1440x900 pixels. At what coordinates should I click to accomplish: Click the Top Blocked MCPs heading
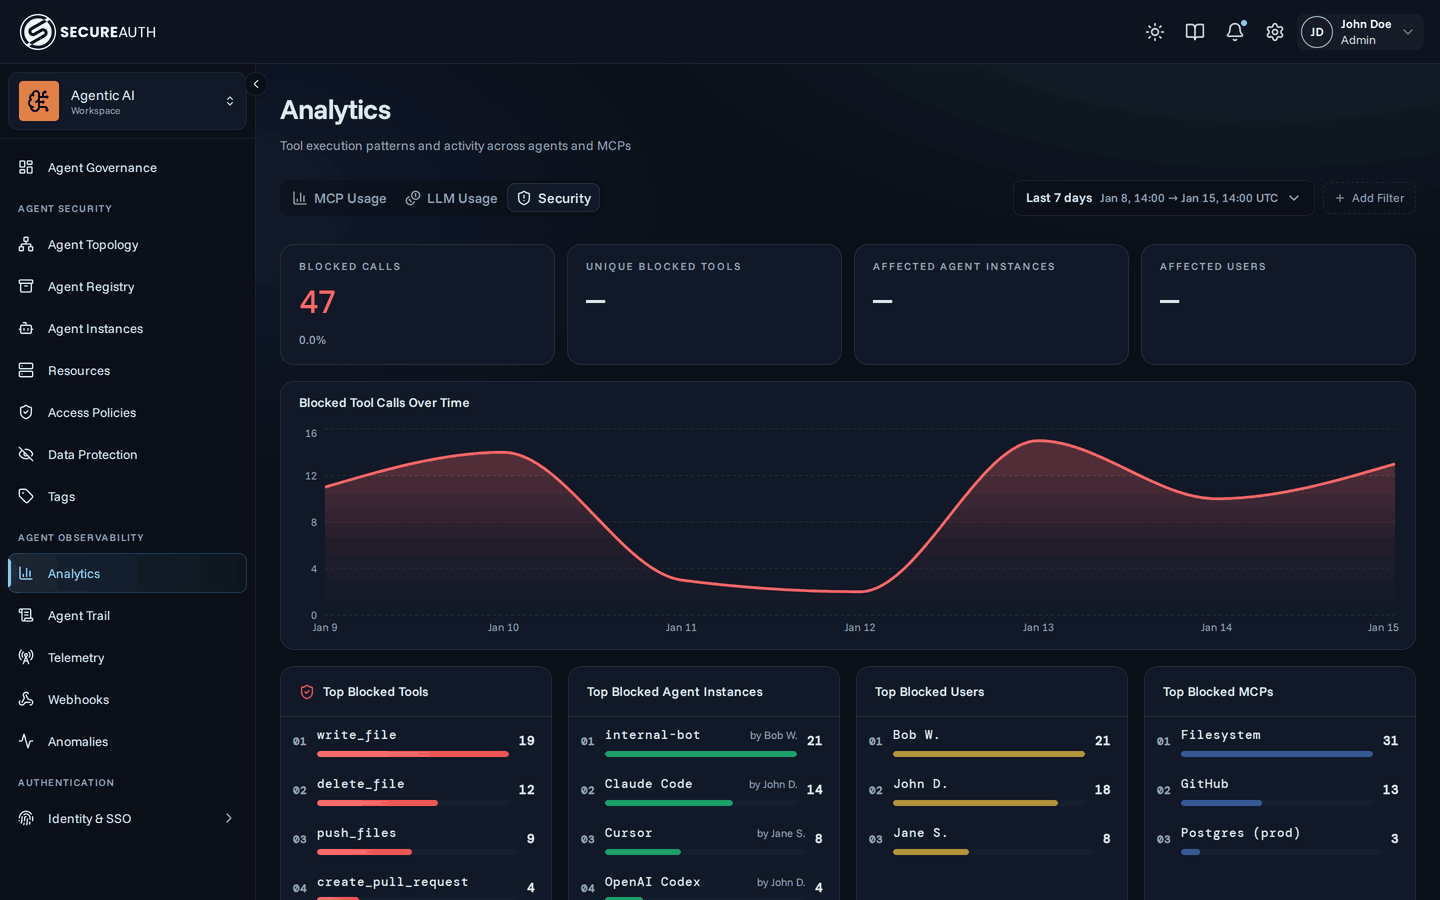pyautogui.click(x=1218, y=692)
